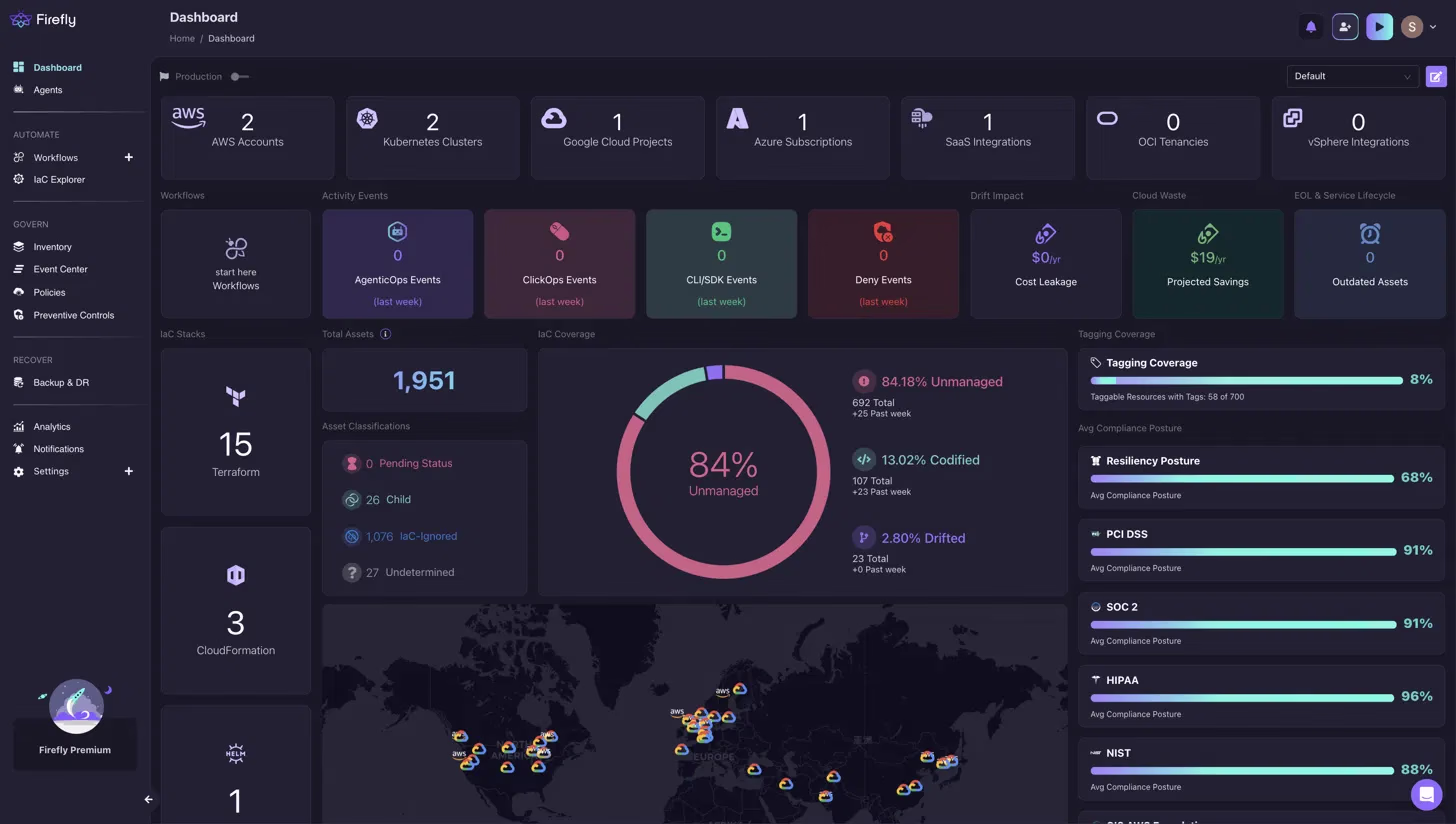Toggle the Production switch
Image resolution: width=1456 pixels, height=824 pixels.
239,76
